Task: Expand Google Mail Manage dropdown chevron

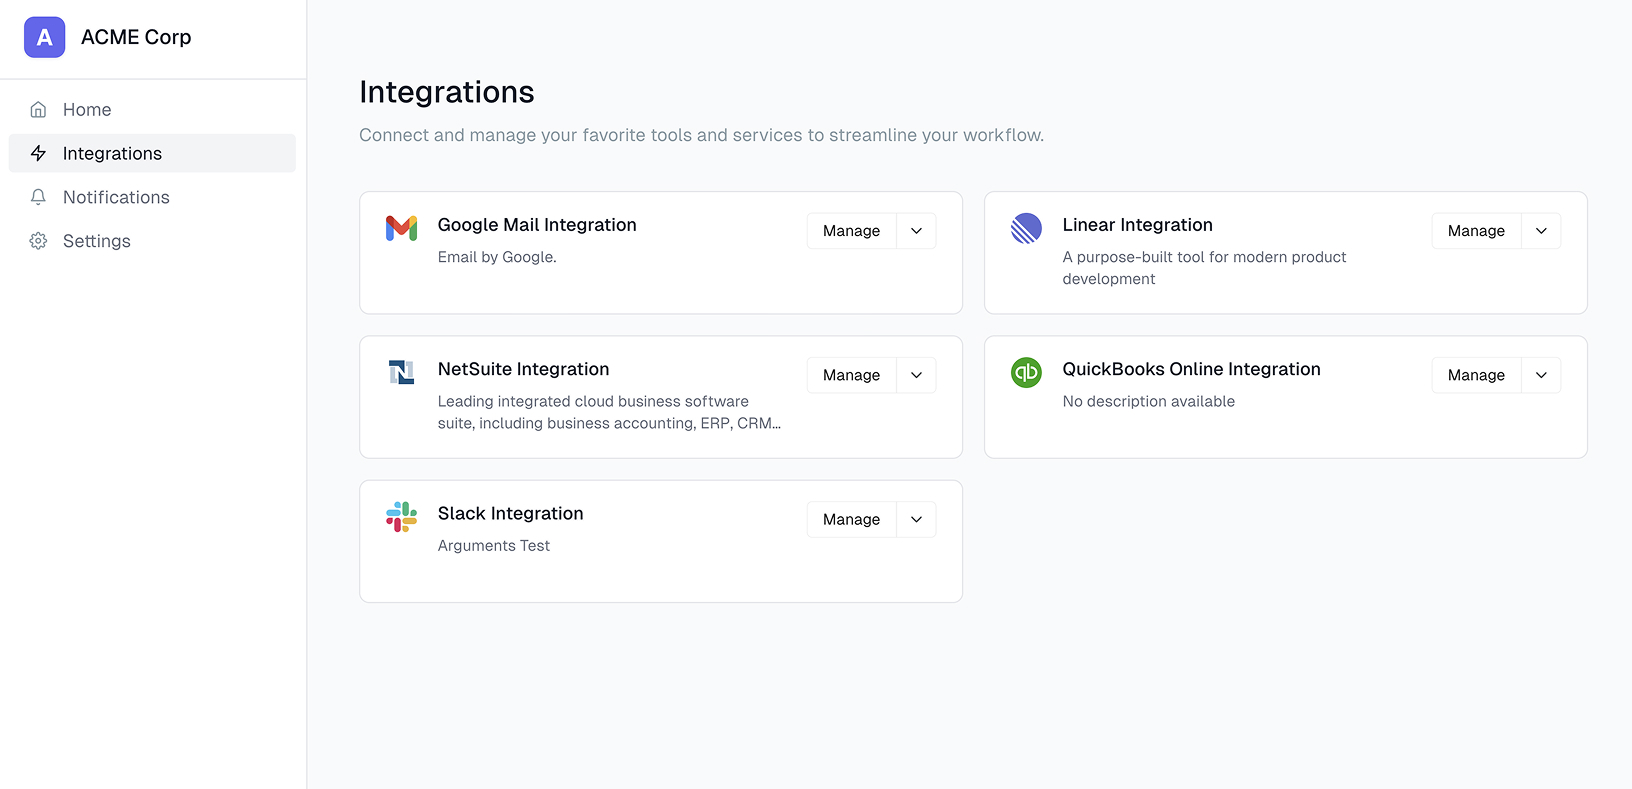Action: click(916, 231)
